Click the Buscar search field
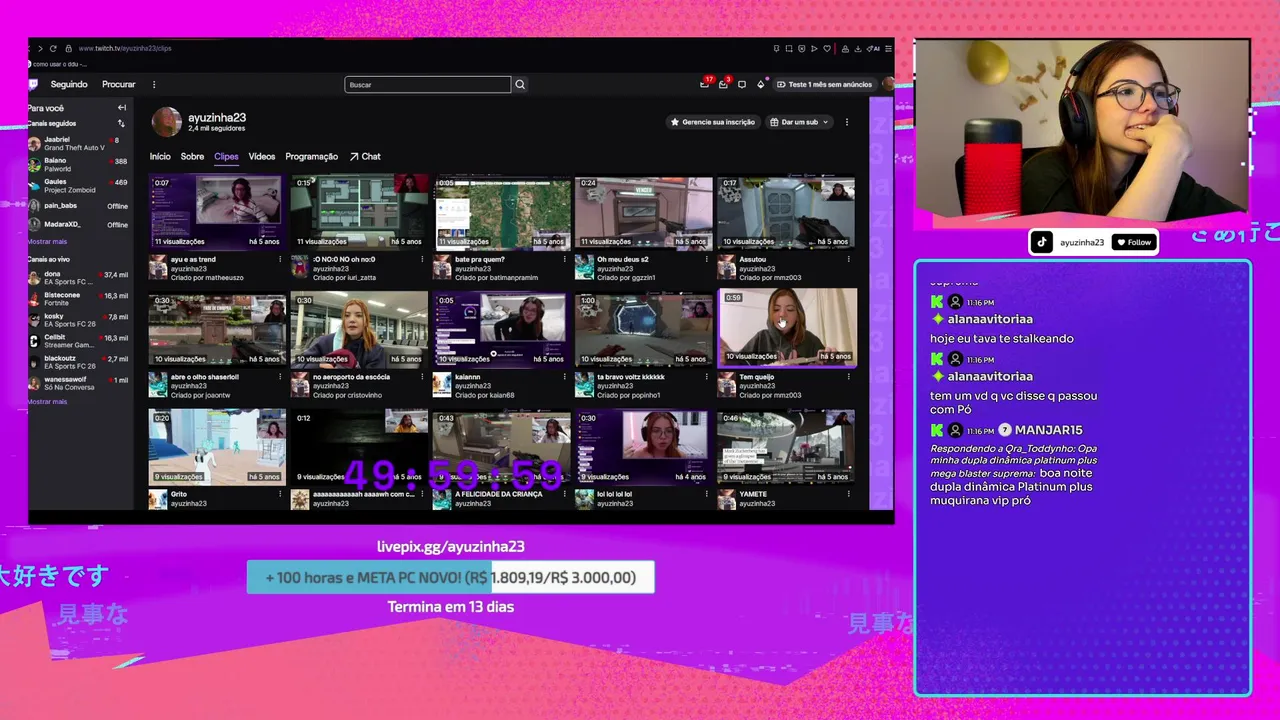The image size is (1280, 720). coord(428,85)
